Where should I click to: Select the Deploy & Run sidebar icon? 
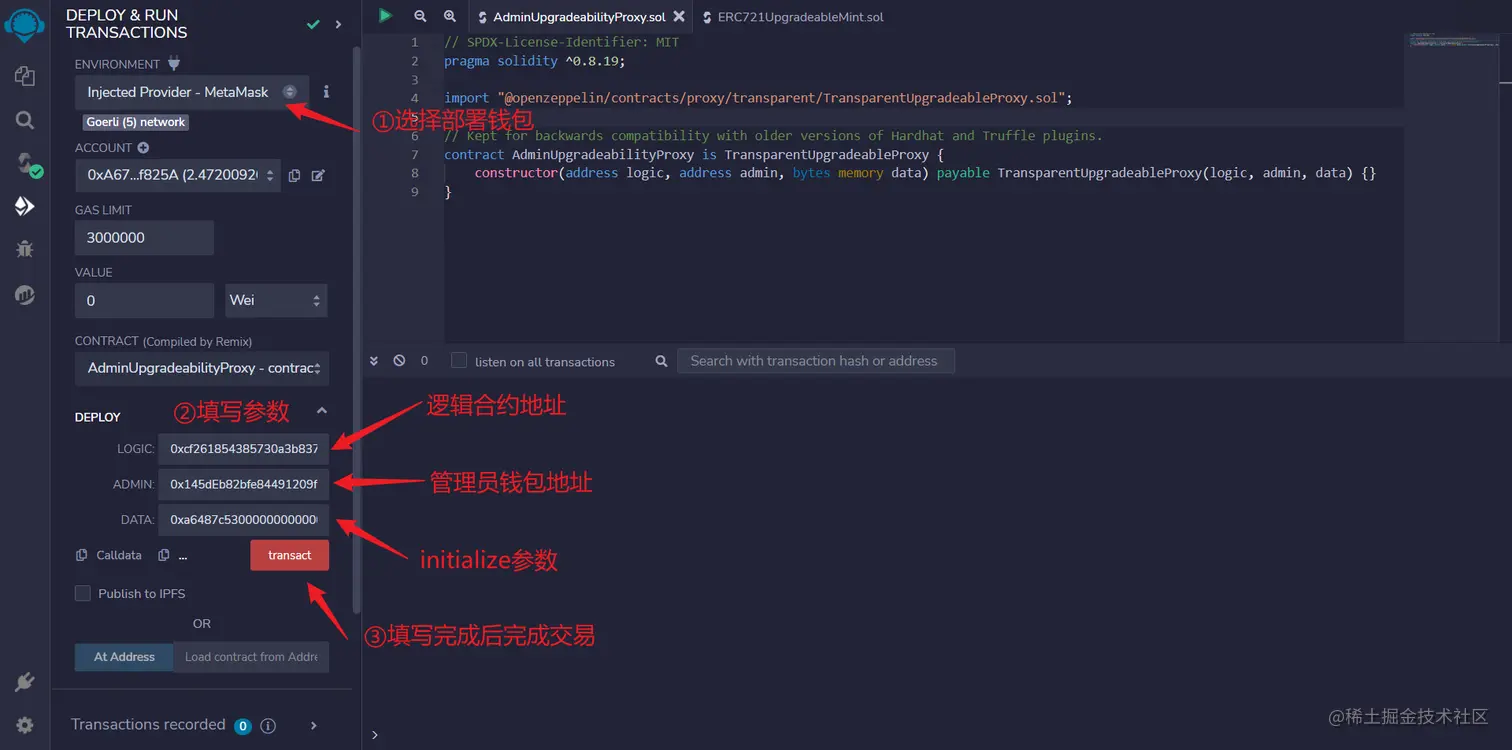tap(25, 206)
